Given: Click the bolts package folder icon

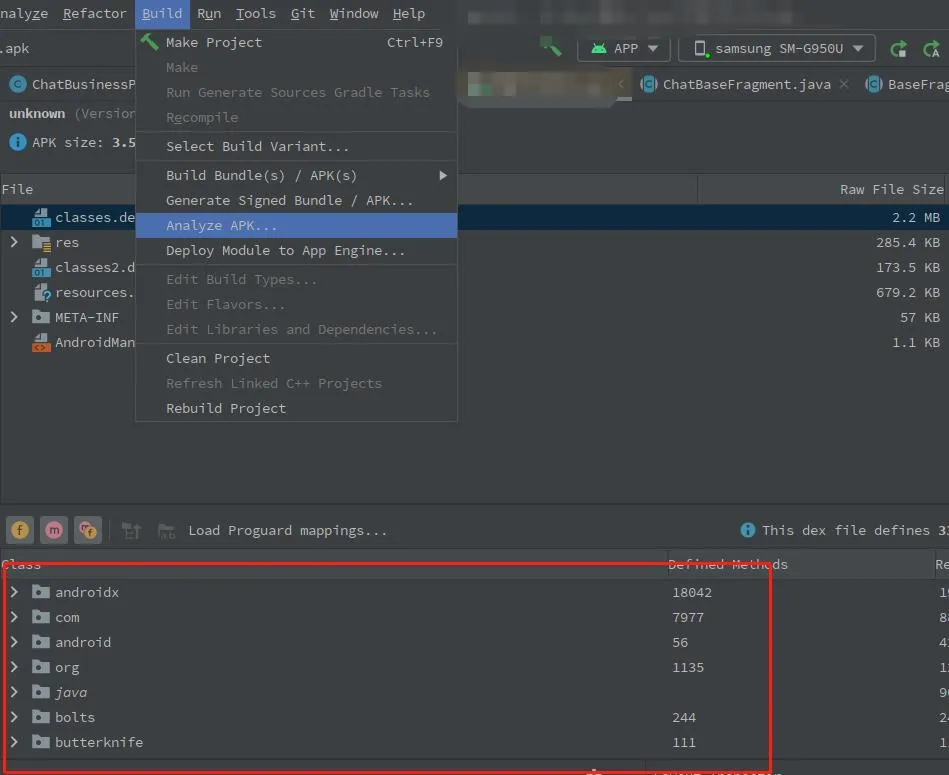Looking at the screenshot, I should tap(41, 717).
